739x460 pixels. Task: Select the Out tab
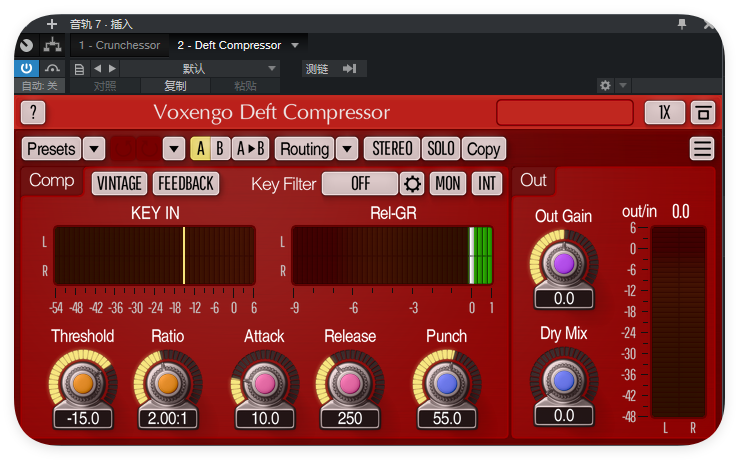[534, 181]
